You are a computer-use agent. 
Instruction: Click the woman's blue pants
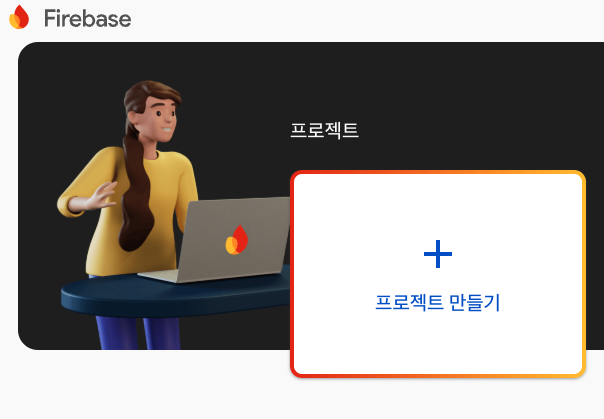(x=139, y=332)
